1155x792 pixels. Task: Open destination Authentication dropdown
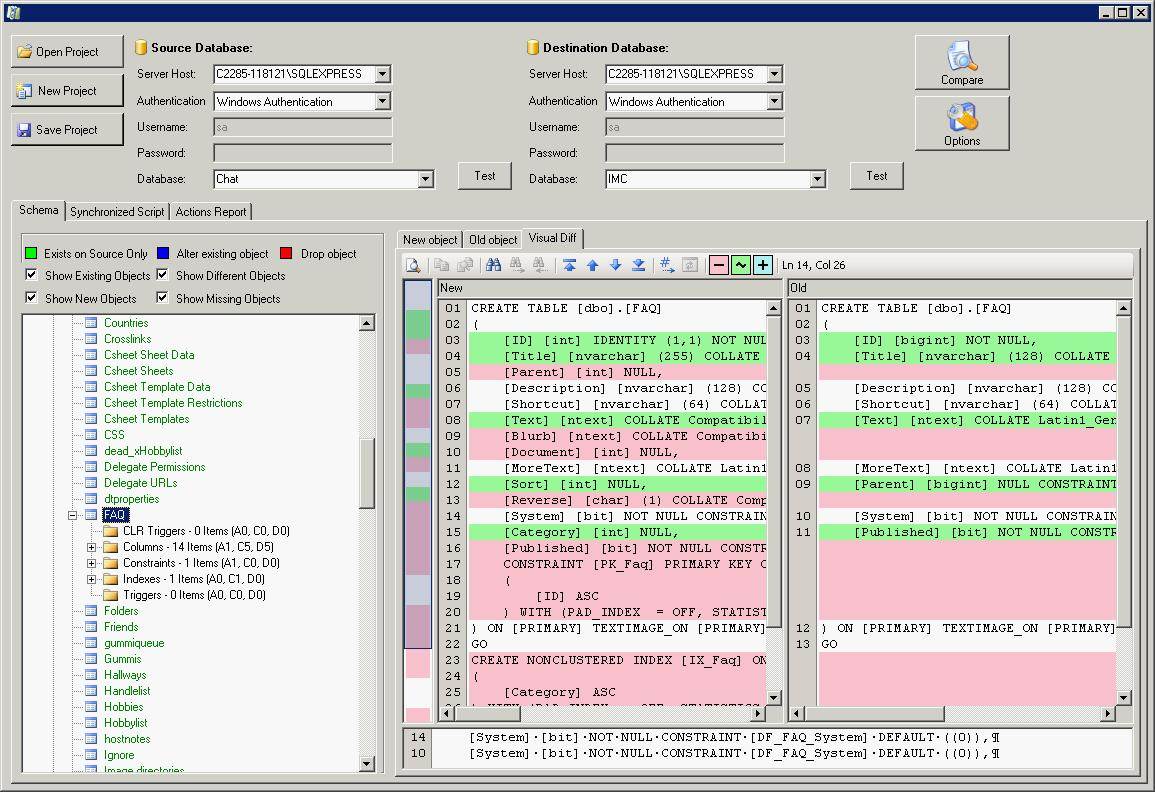tap(774, 102)
